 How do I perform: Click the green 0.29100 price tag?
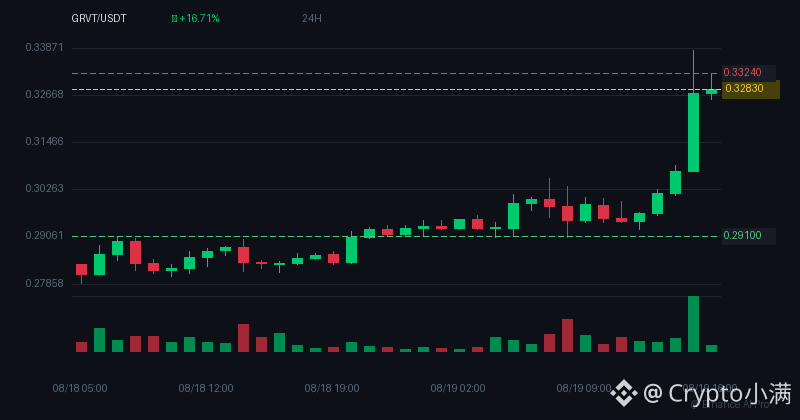pos(748,236)
